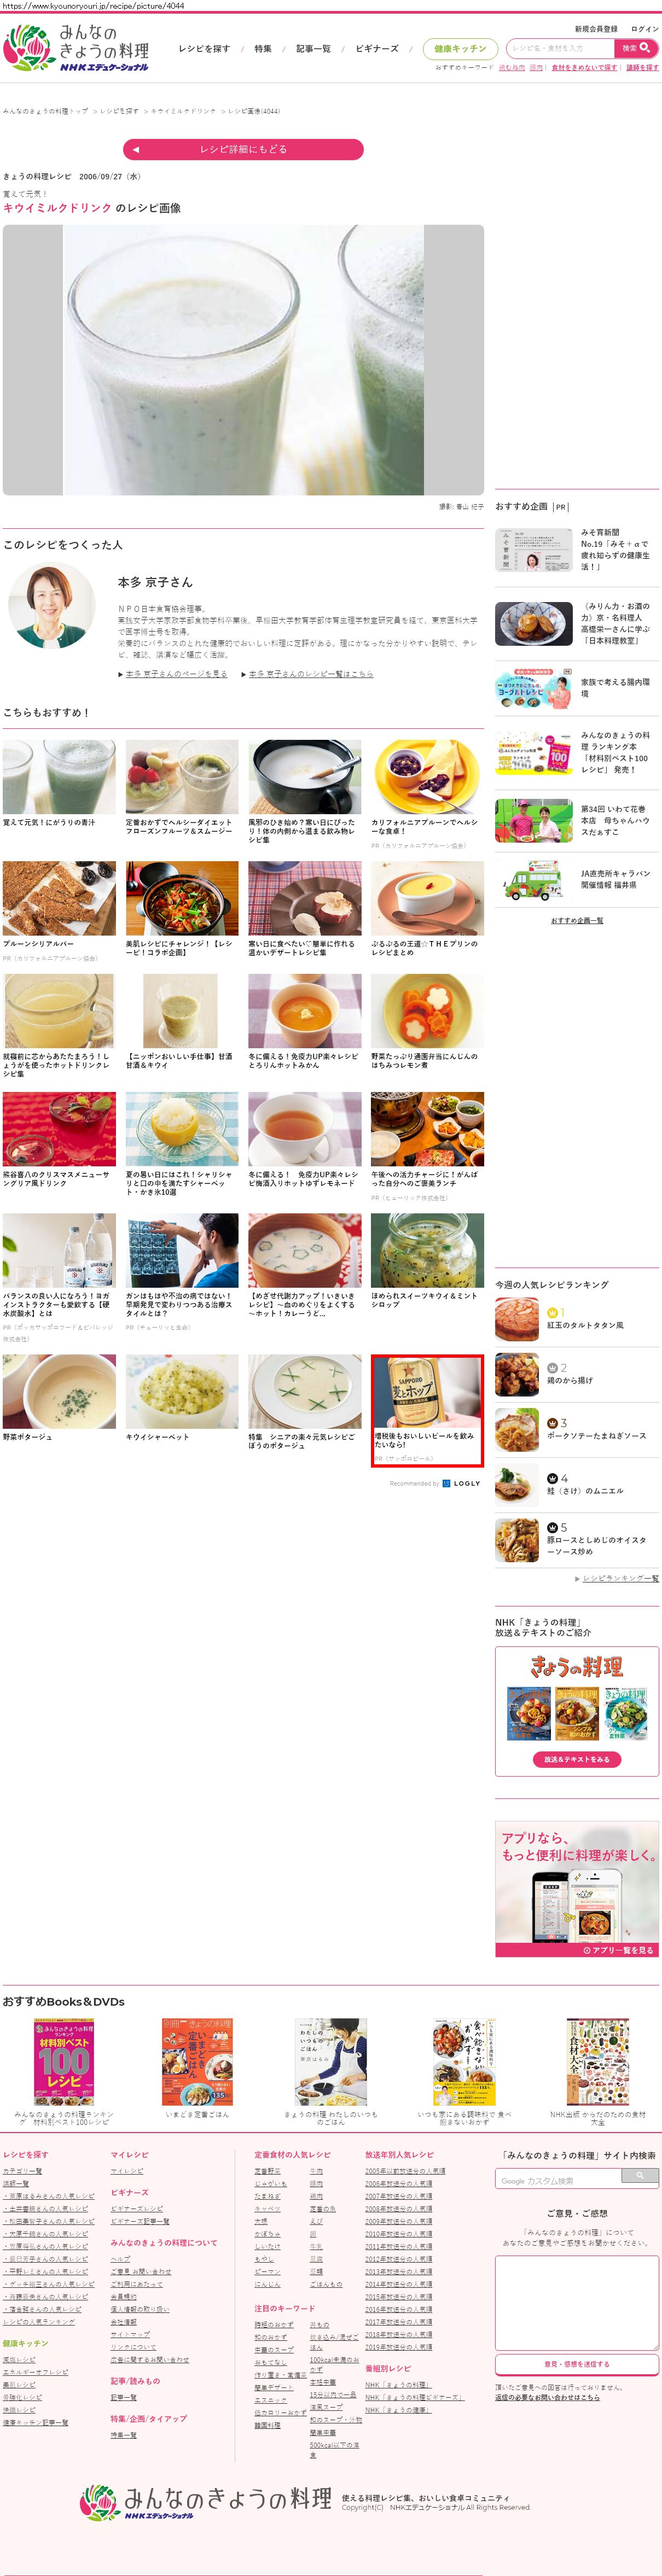Click the 健康キッチン button
Image resolution: width=662 pixels, height=2576 pixels.
tap(460, 48)
